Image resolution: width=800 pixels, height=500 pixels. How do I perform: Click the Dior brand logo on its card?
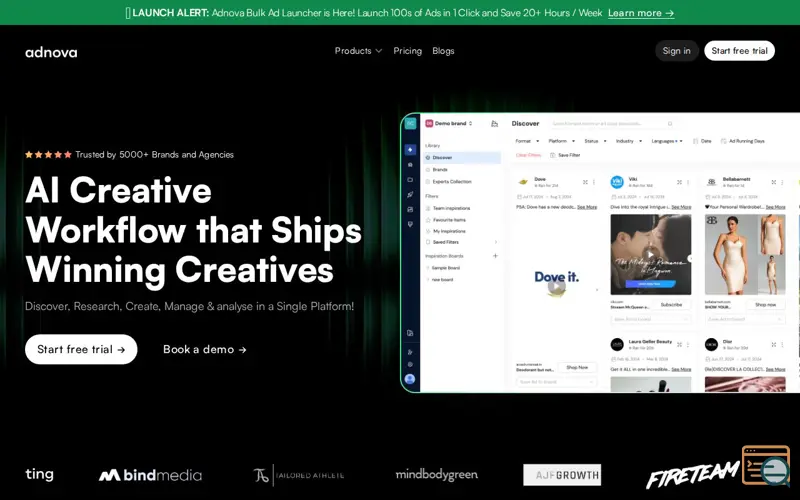[711, 345]
